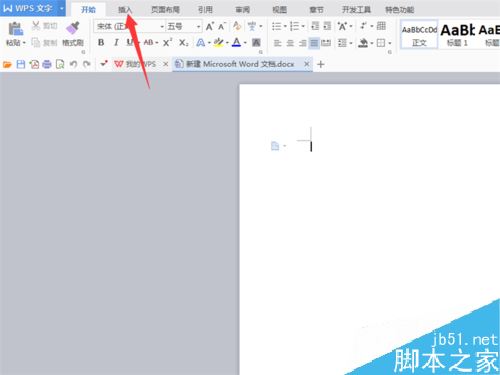Apply superscript X² formatting
The image size is (500, 375).
[167, 43]
